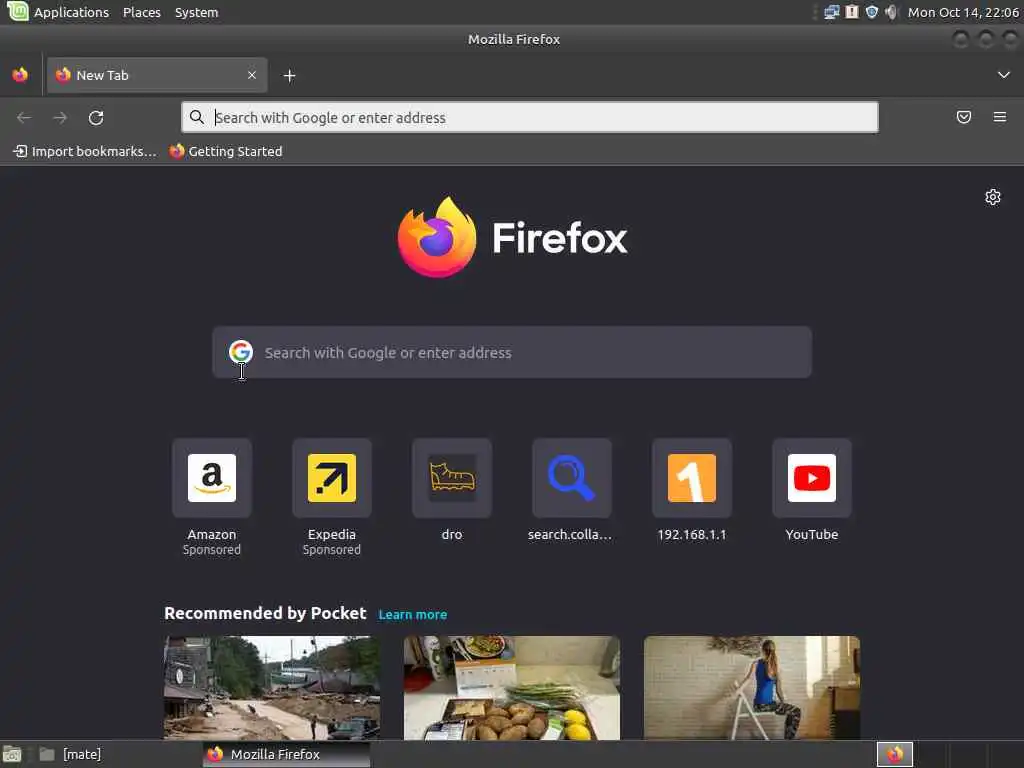The height and width of the screenshot is (768, 1024).
Task: Open the clock showing Mon Oct 14
Action: click(x=963, y=12)
